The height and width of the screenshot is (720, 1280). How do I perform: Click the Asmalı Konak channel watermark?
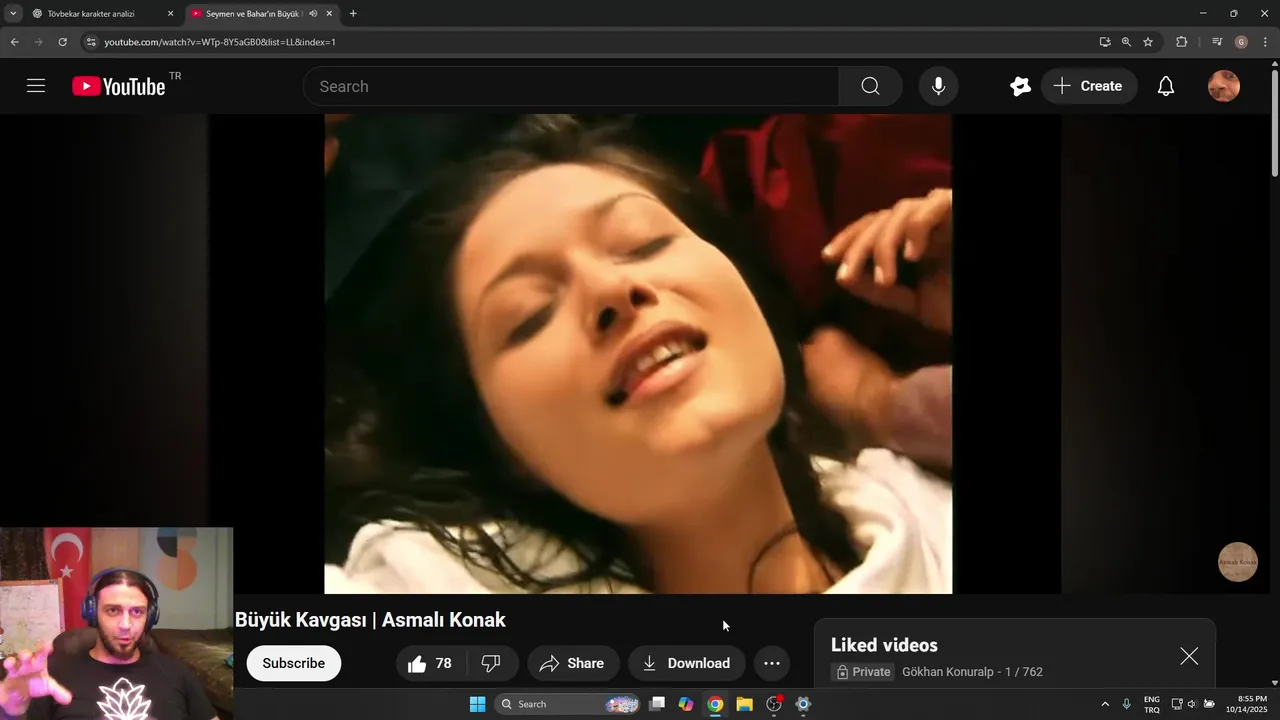(1237, 562)
